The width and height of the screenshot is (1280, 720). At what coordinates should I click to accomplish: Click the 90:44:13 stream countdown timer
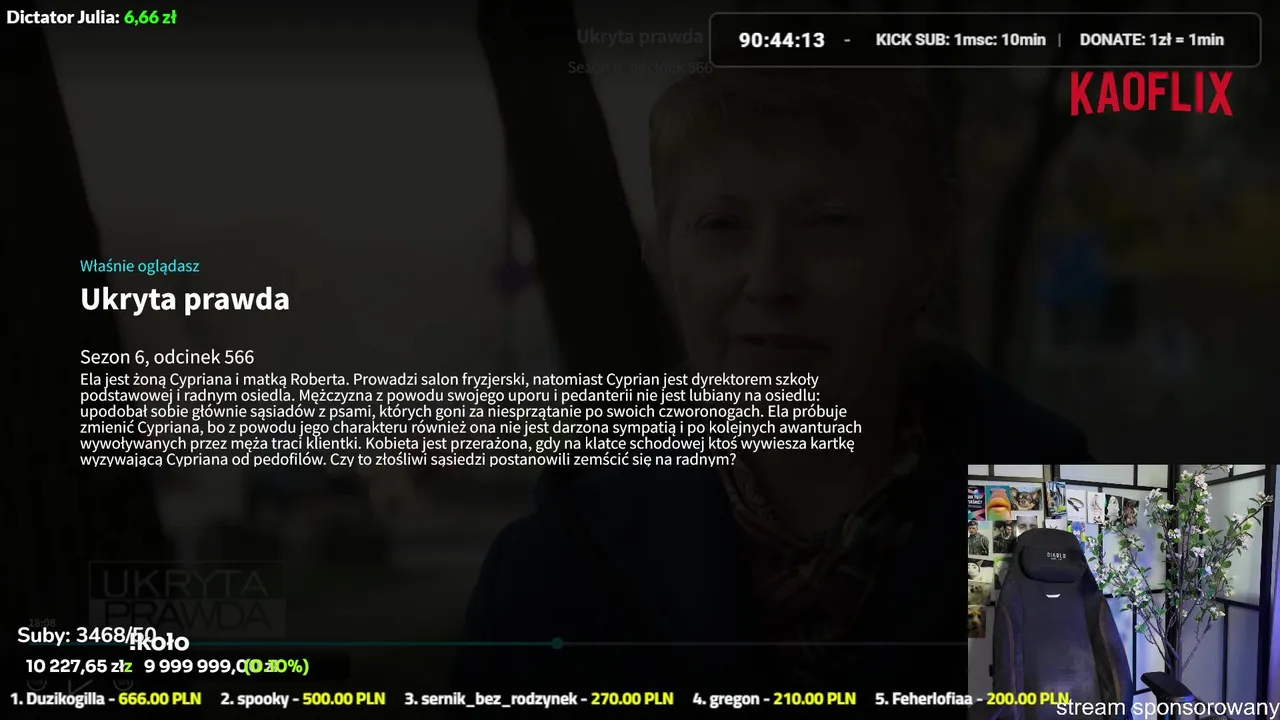click(782, 40)
